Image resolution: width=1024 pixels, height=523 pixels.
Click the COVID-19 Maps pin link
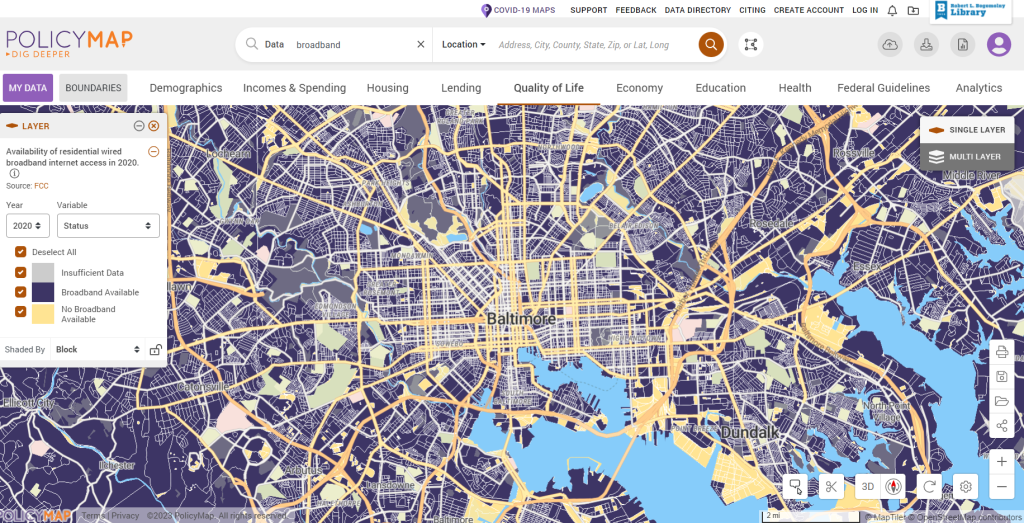pyautogui.click(x=518, y=10)
